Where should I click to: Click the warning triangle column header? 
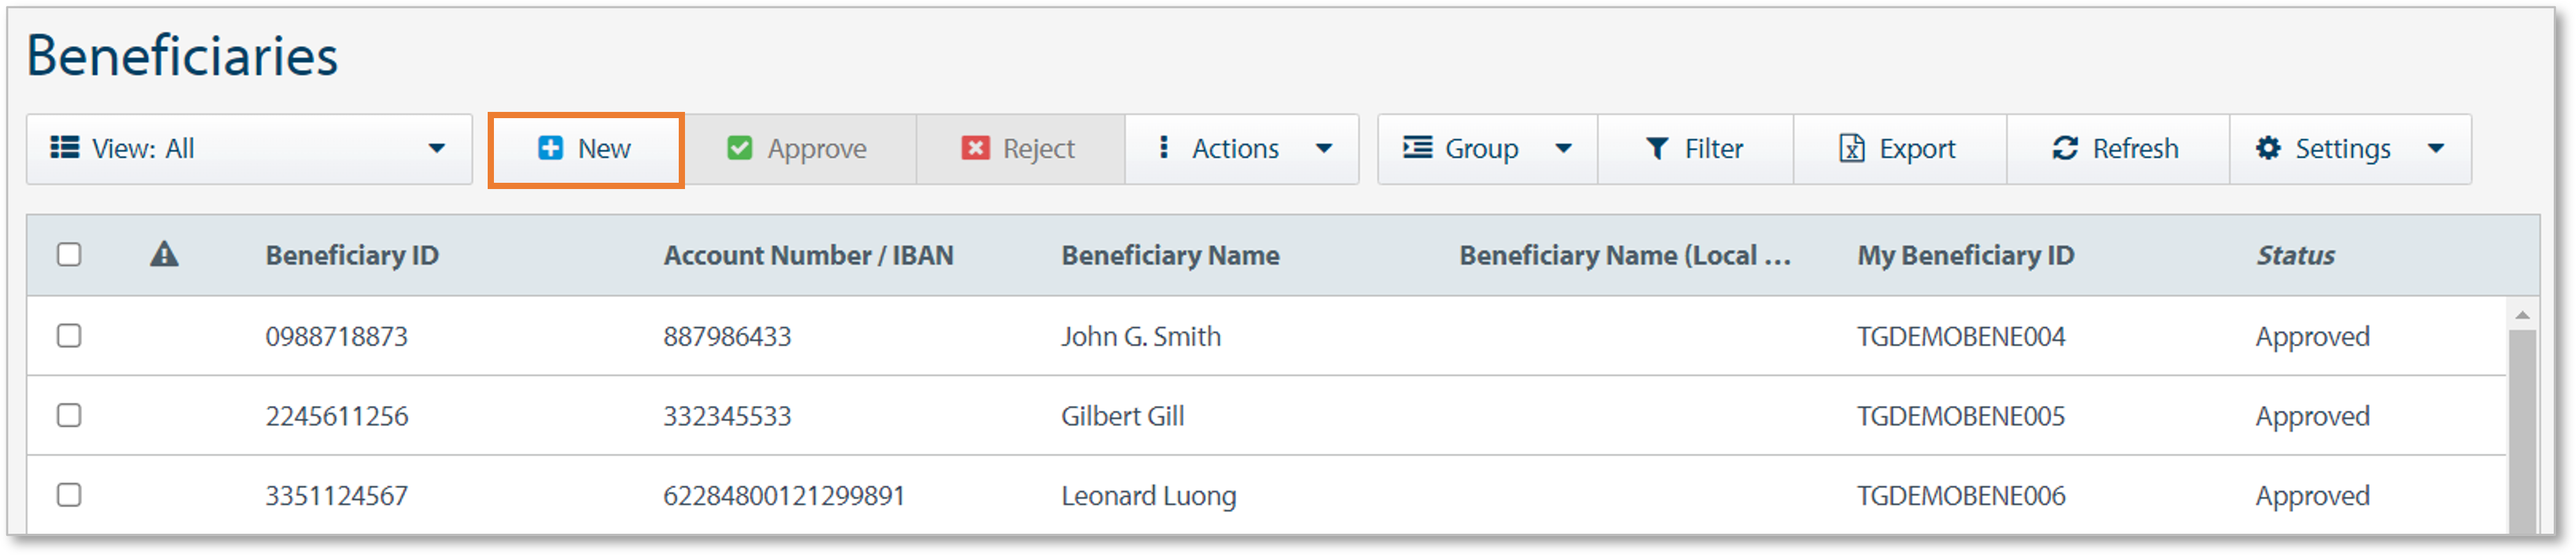tap(165, 255)
